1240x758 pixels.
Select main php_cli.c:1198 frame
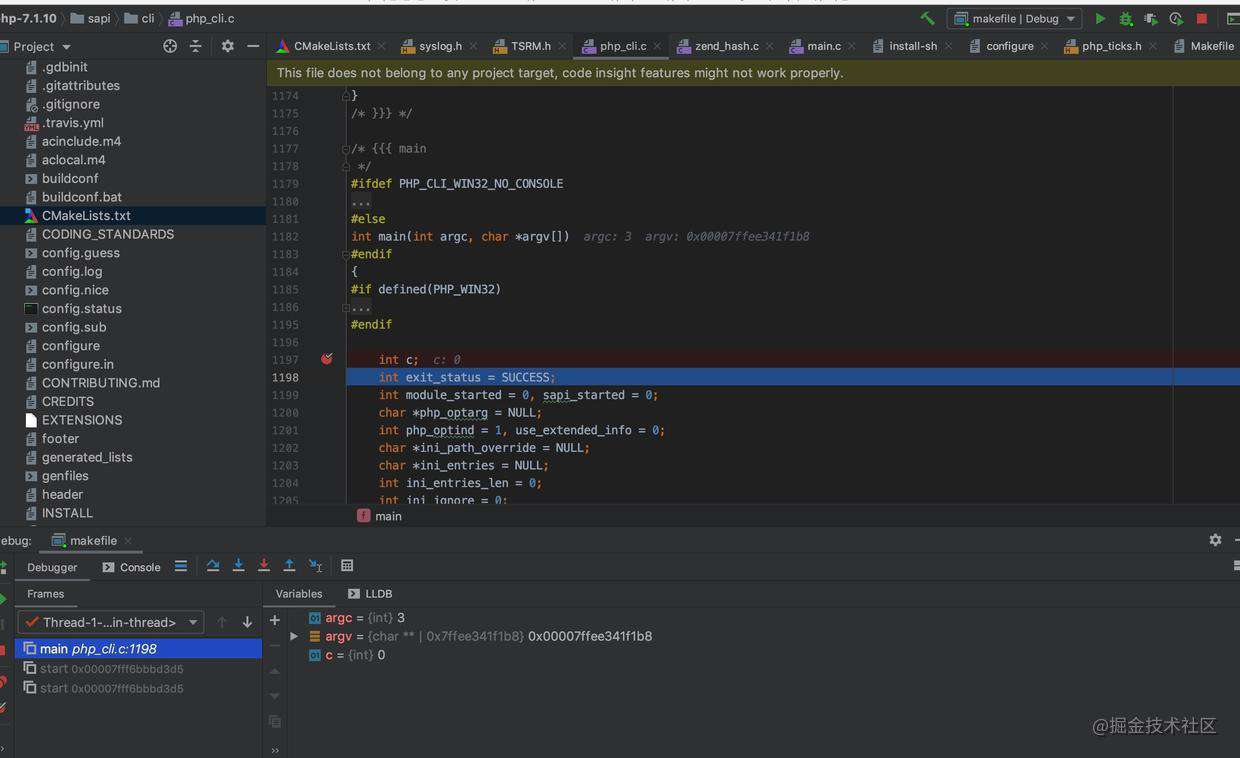139,649
